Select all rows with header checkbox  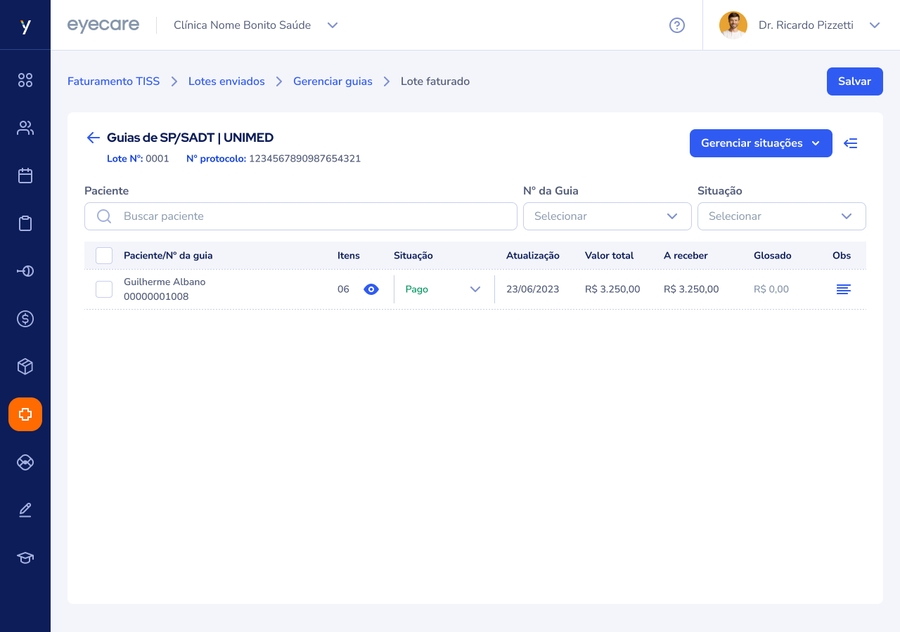tap(104, 256)
